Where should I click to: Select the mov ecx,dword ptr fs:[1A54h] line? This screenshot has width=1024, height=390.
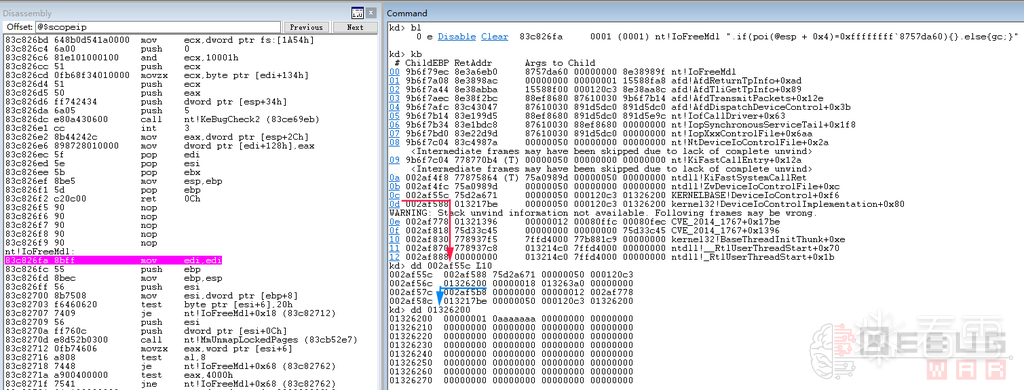pos(160,40)
